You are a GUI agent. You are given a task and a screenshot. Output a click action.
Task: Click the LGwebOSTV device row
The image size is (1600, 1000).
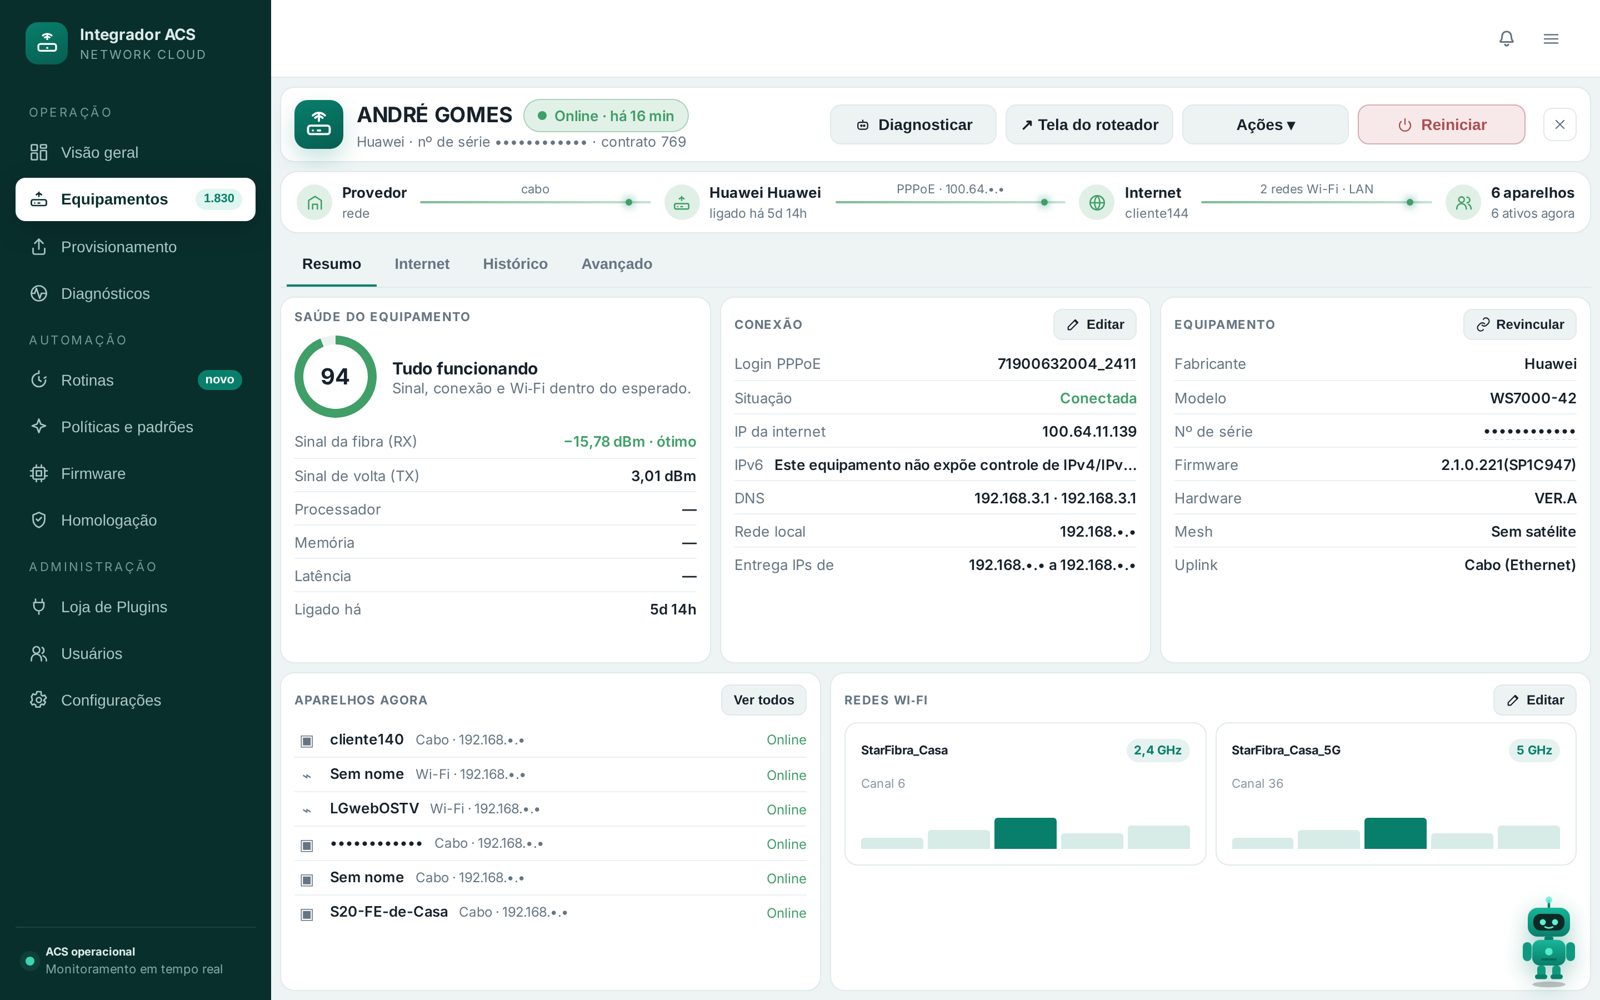(551, 809)
